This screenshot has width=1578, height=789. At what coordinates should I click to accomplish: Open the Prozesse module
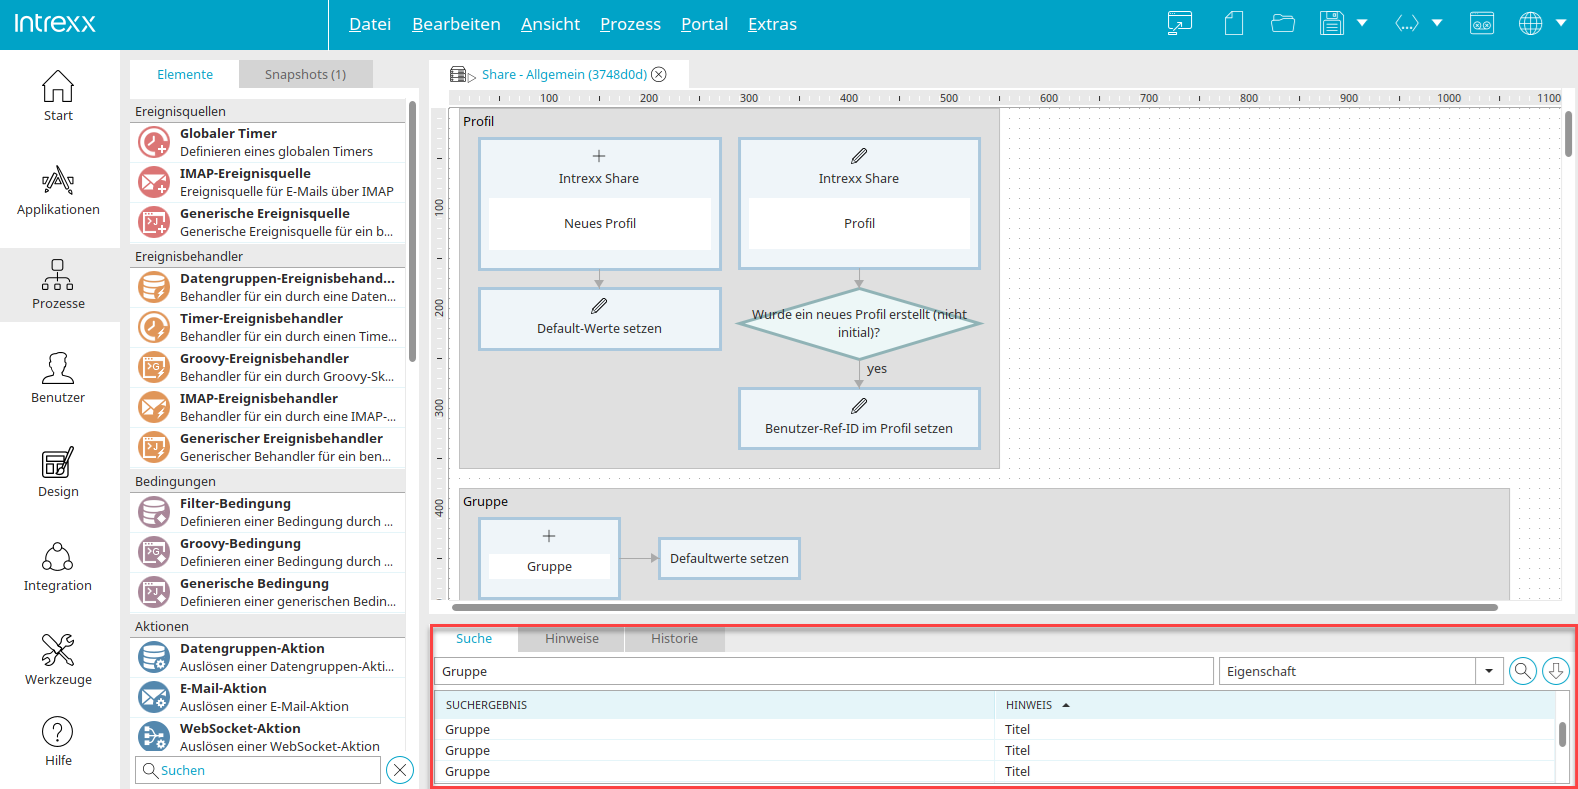point(58,284)
